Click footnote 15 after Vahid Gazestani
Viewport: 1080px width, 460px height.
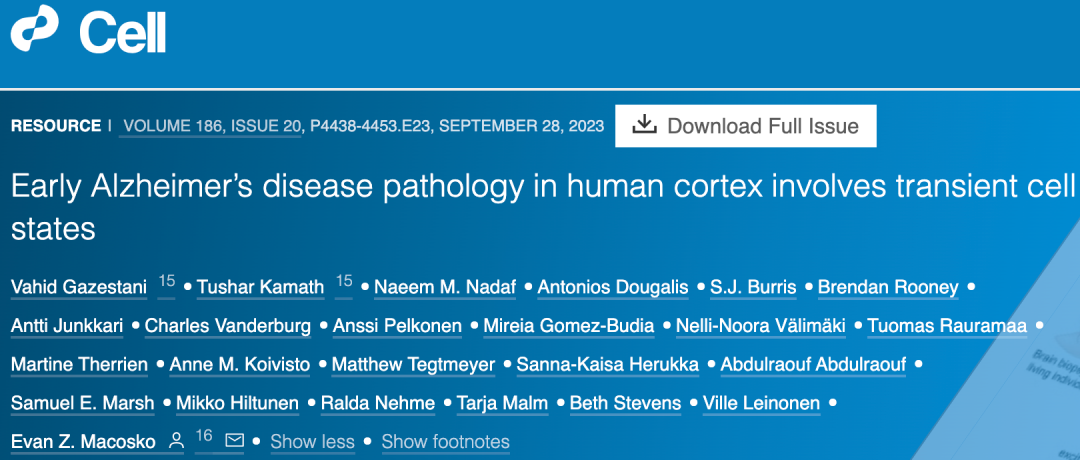coord(166,282)
